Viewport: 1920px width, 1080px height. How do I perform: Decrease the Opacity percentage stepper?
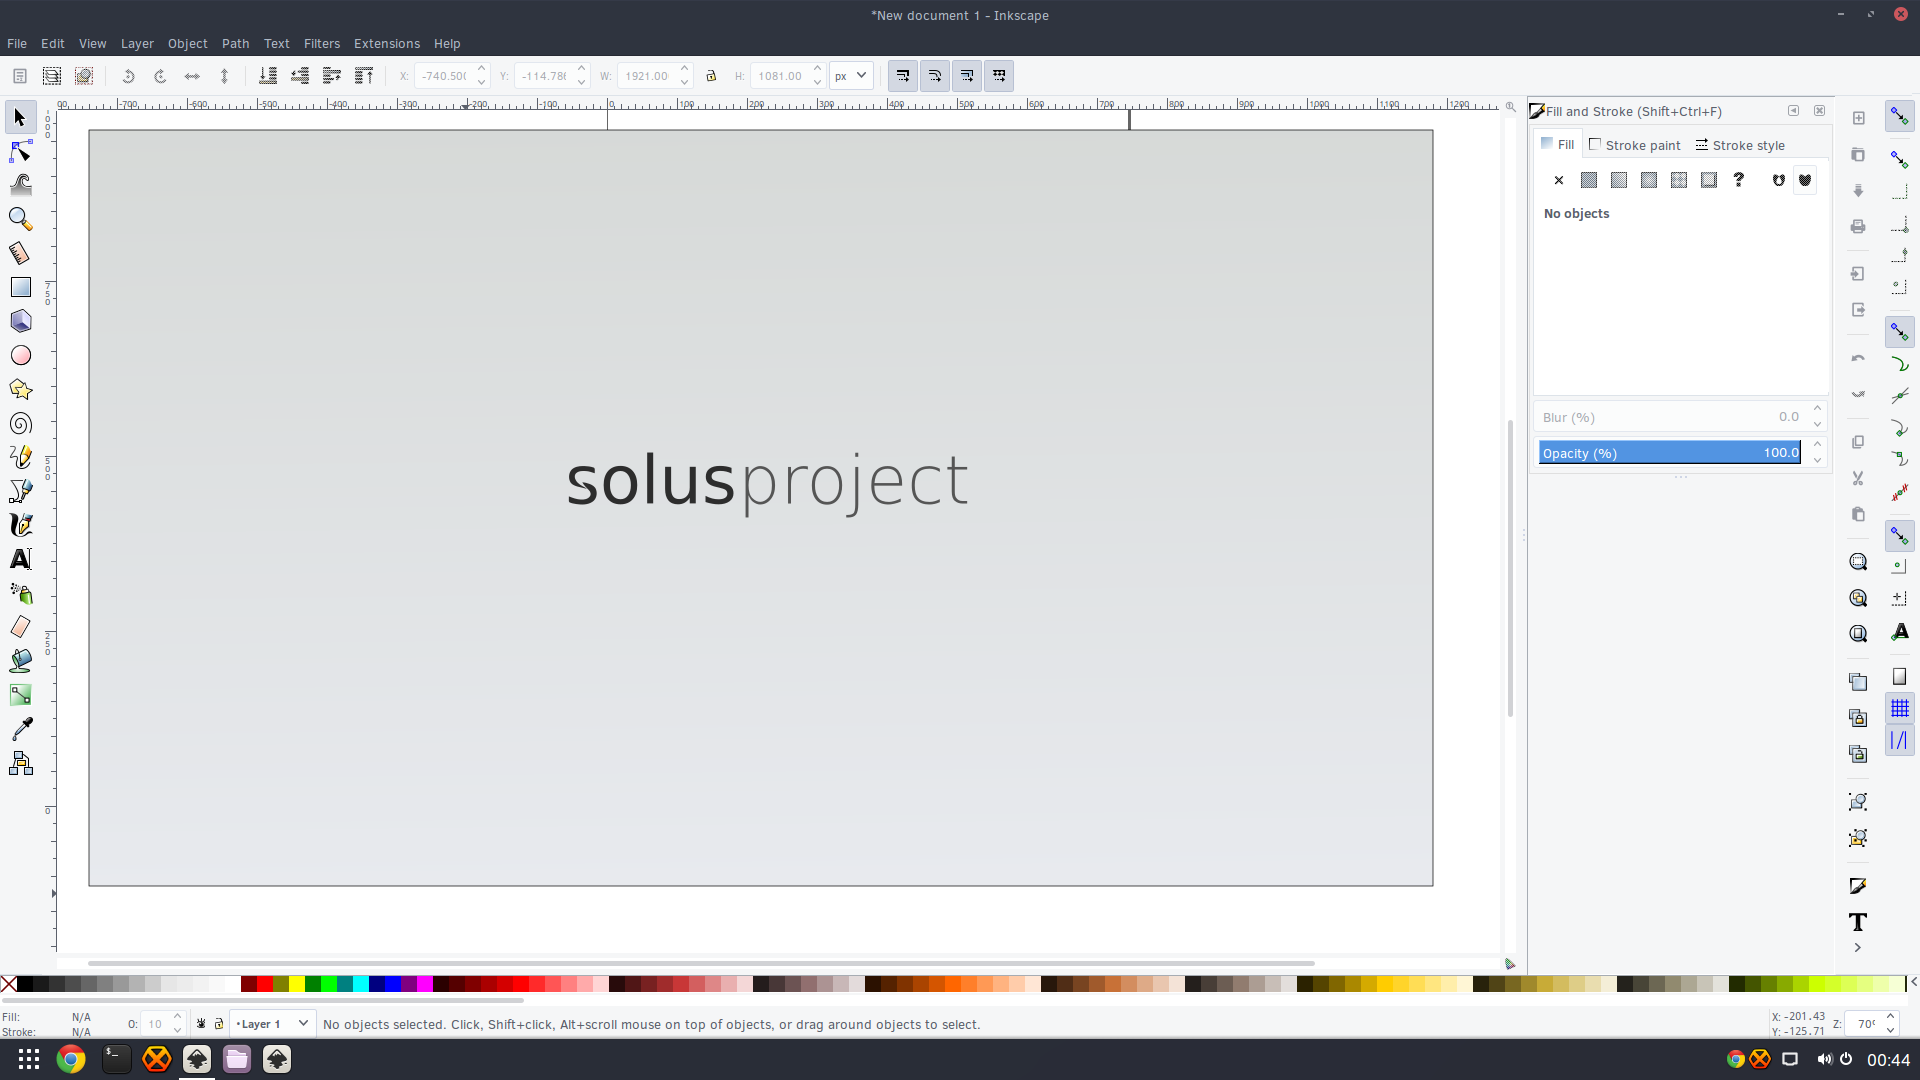point(1817,460)
